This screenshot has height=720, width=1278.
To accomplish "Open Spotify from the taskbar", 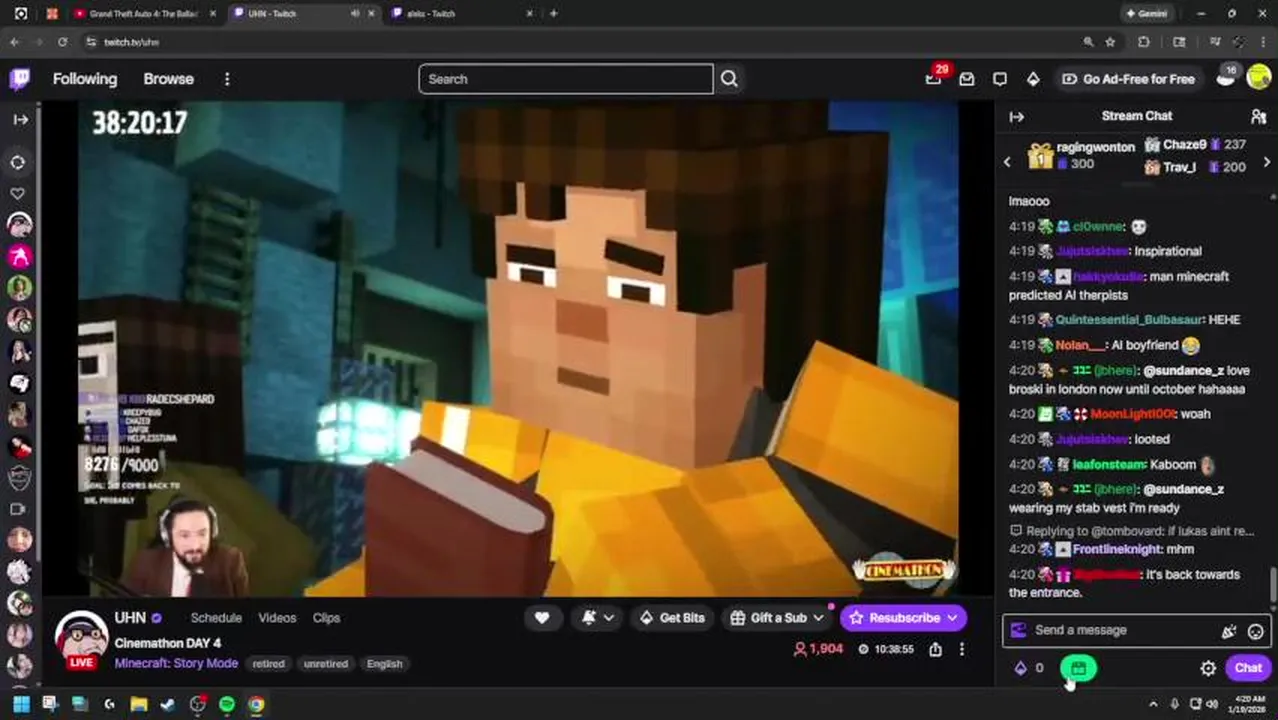I will 227,704.
